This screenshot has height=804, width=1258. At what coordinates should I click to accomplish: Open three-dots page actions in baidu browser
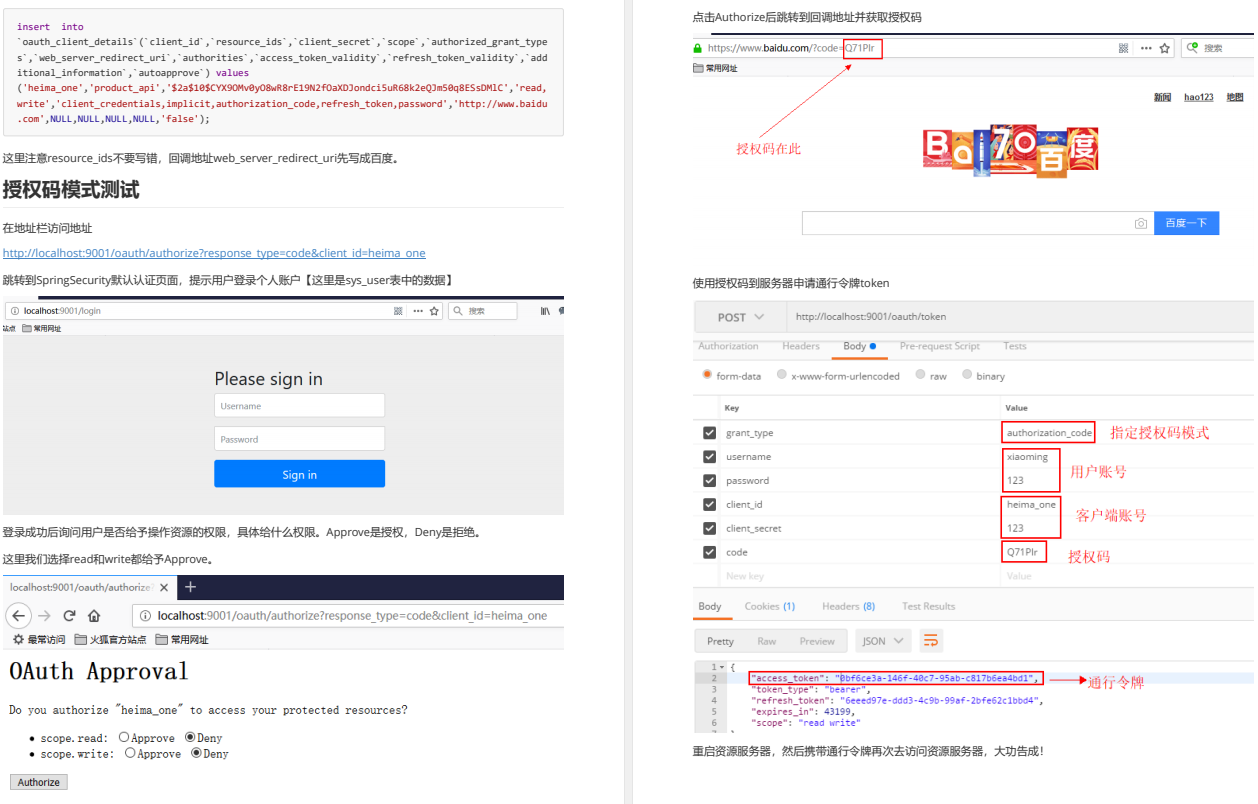point(1146,48)
